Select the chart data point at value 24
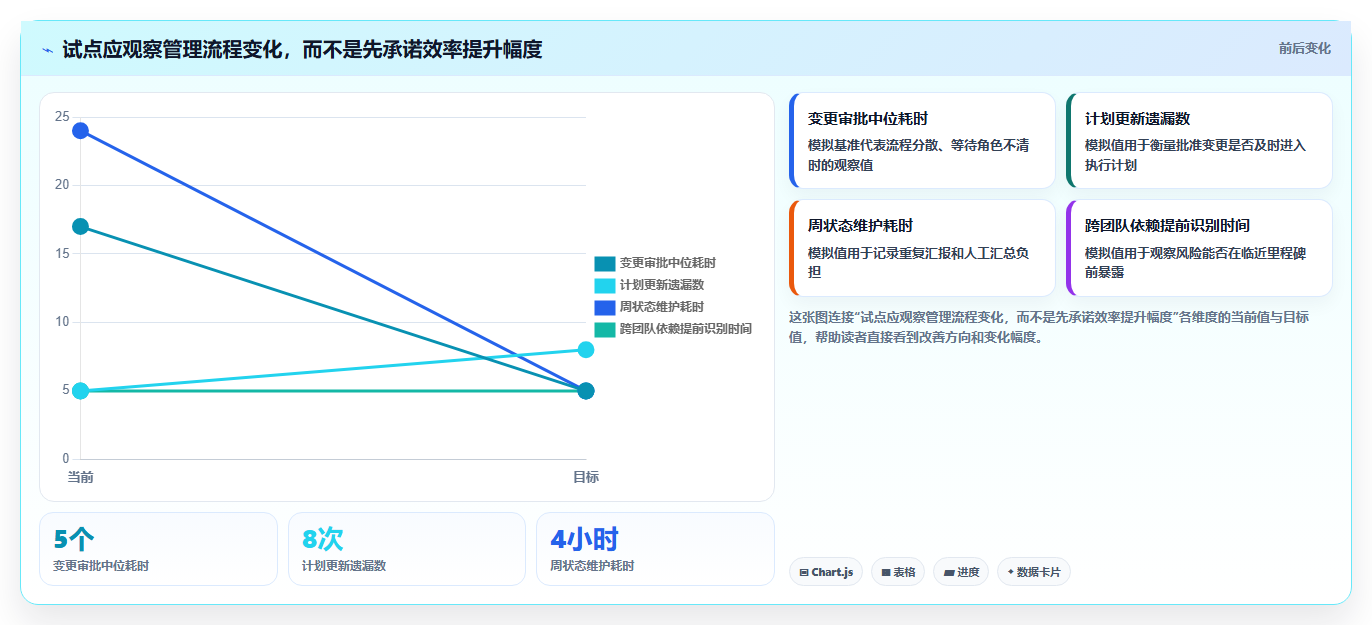Screen dimensions: 1372x625 (80, 131)
